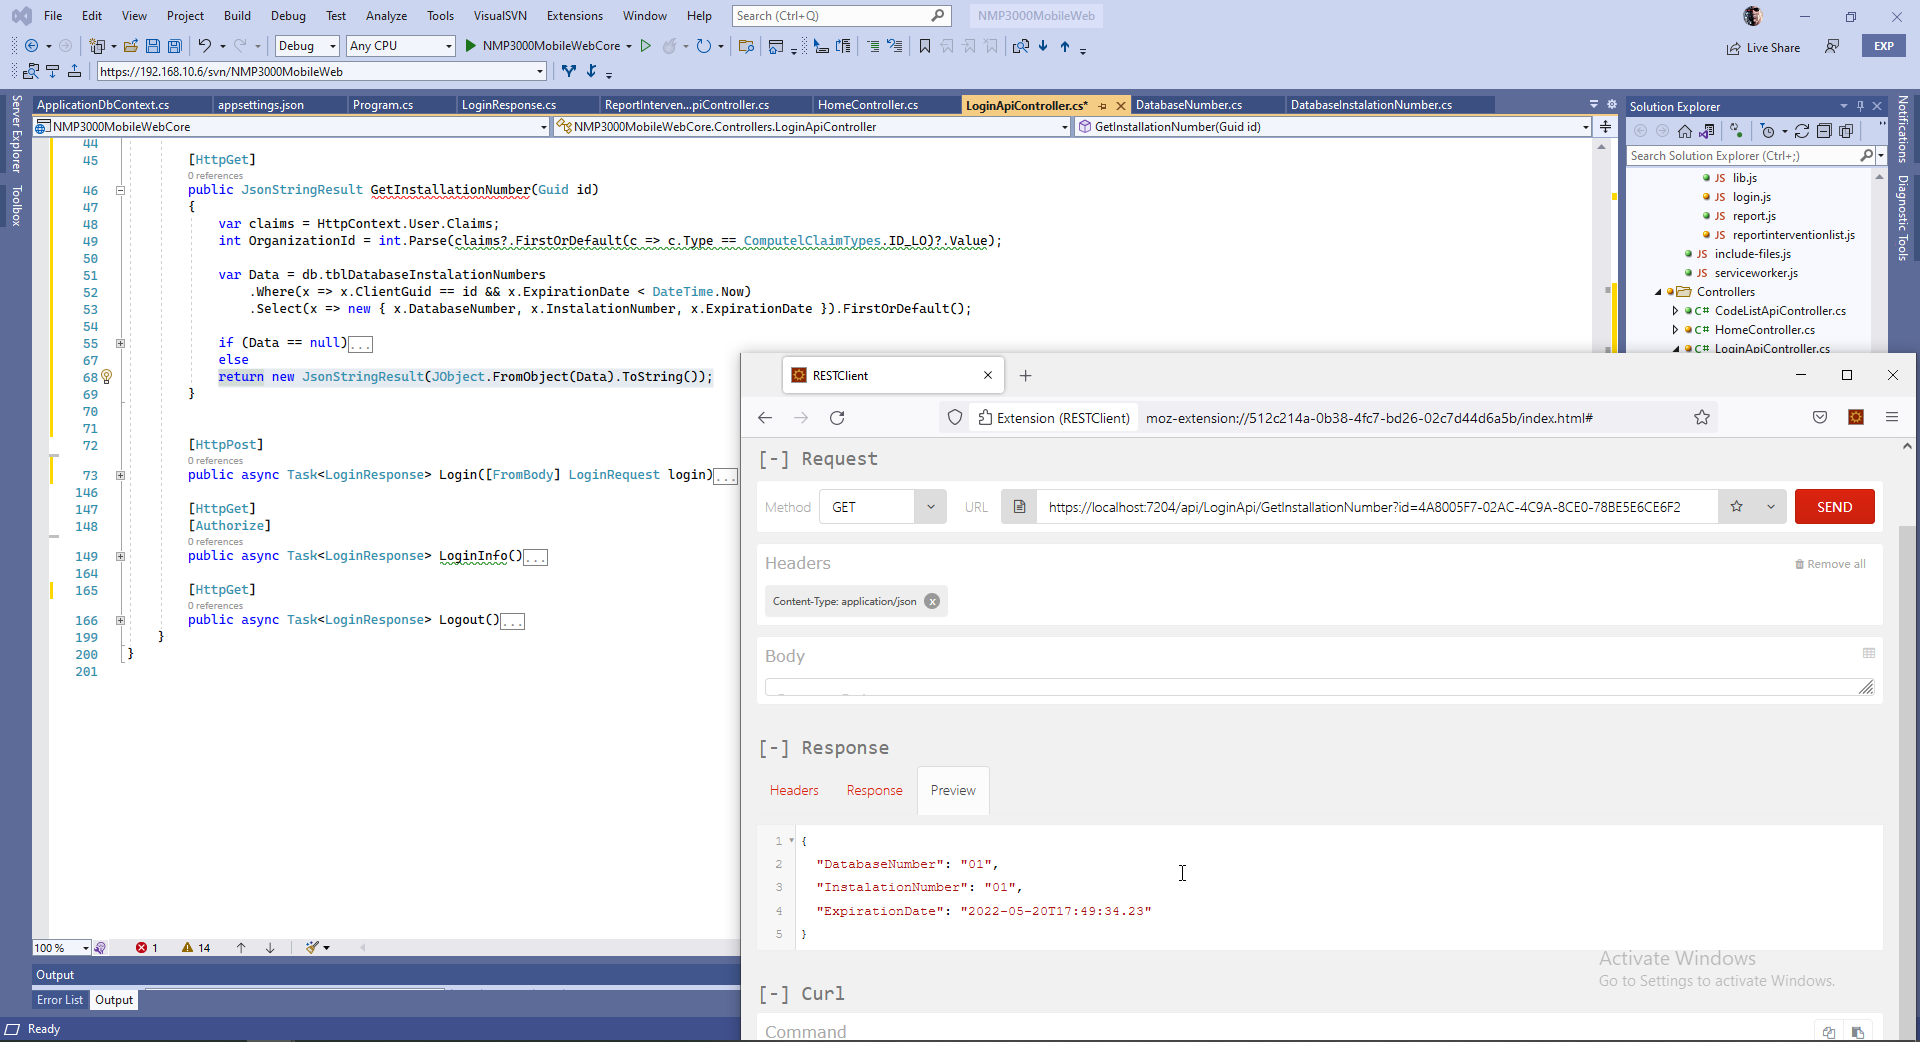
Task: Open the response Headers tab
Action: pos(794,791)
